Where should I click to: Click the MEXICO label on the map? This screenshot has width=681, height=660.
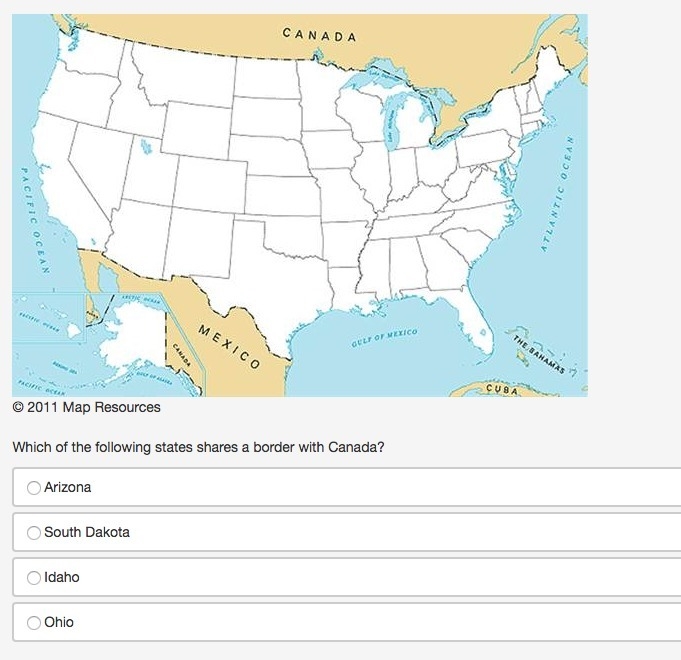229,346
